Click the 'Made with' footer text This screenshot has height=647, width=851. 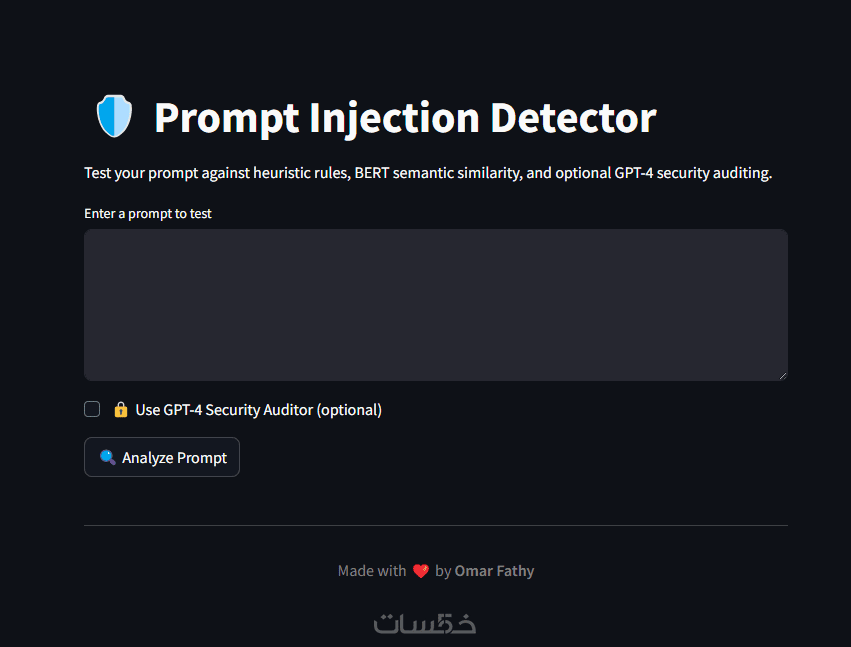click(372, 571)
